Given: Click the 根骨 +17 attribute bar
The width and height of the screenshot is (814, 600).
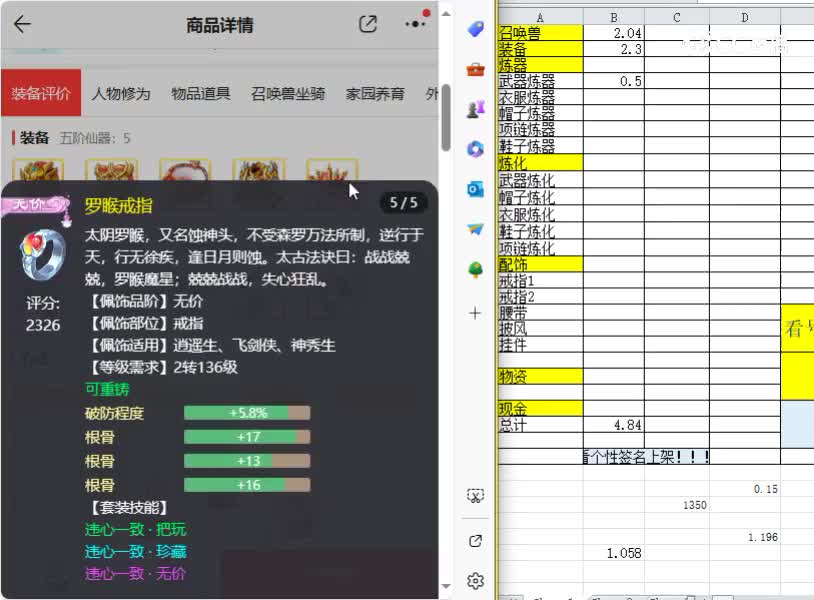Looking at the screenshot, I should click(x=247, y=437).
